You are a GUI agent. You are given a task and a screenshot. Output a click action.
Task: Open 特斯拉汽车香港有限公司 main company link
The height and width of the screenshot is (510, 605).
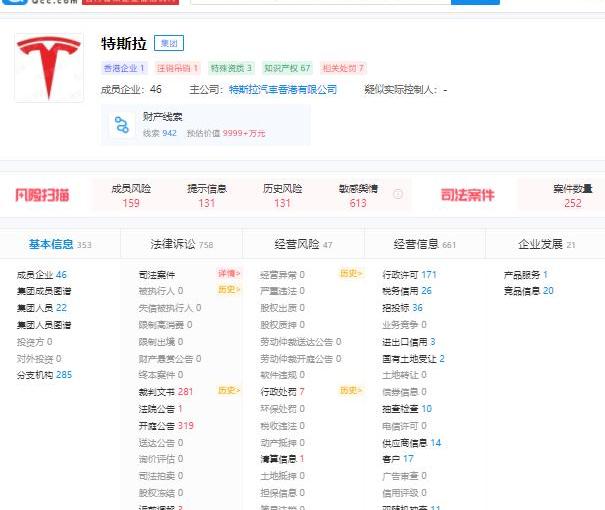[x=283, y=90]
